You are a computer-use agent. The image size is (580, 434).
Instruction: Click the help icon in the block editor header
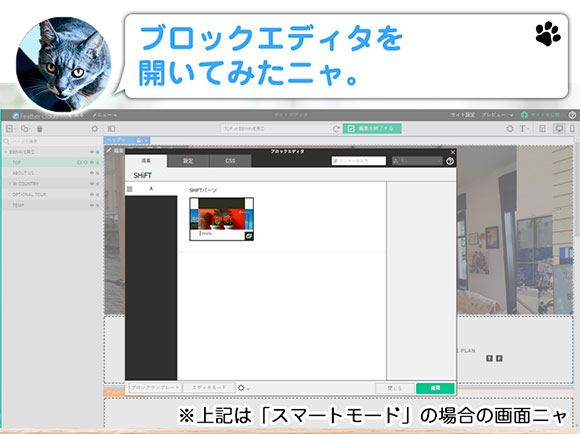click(450, 161)
